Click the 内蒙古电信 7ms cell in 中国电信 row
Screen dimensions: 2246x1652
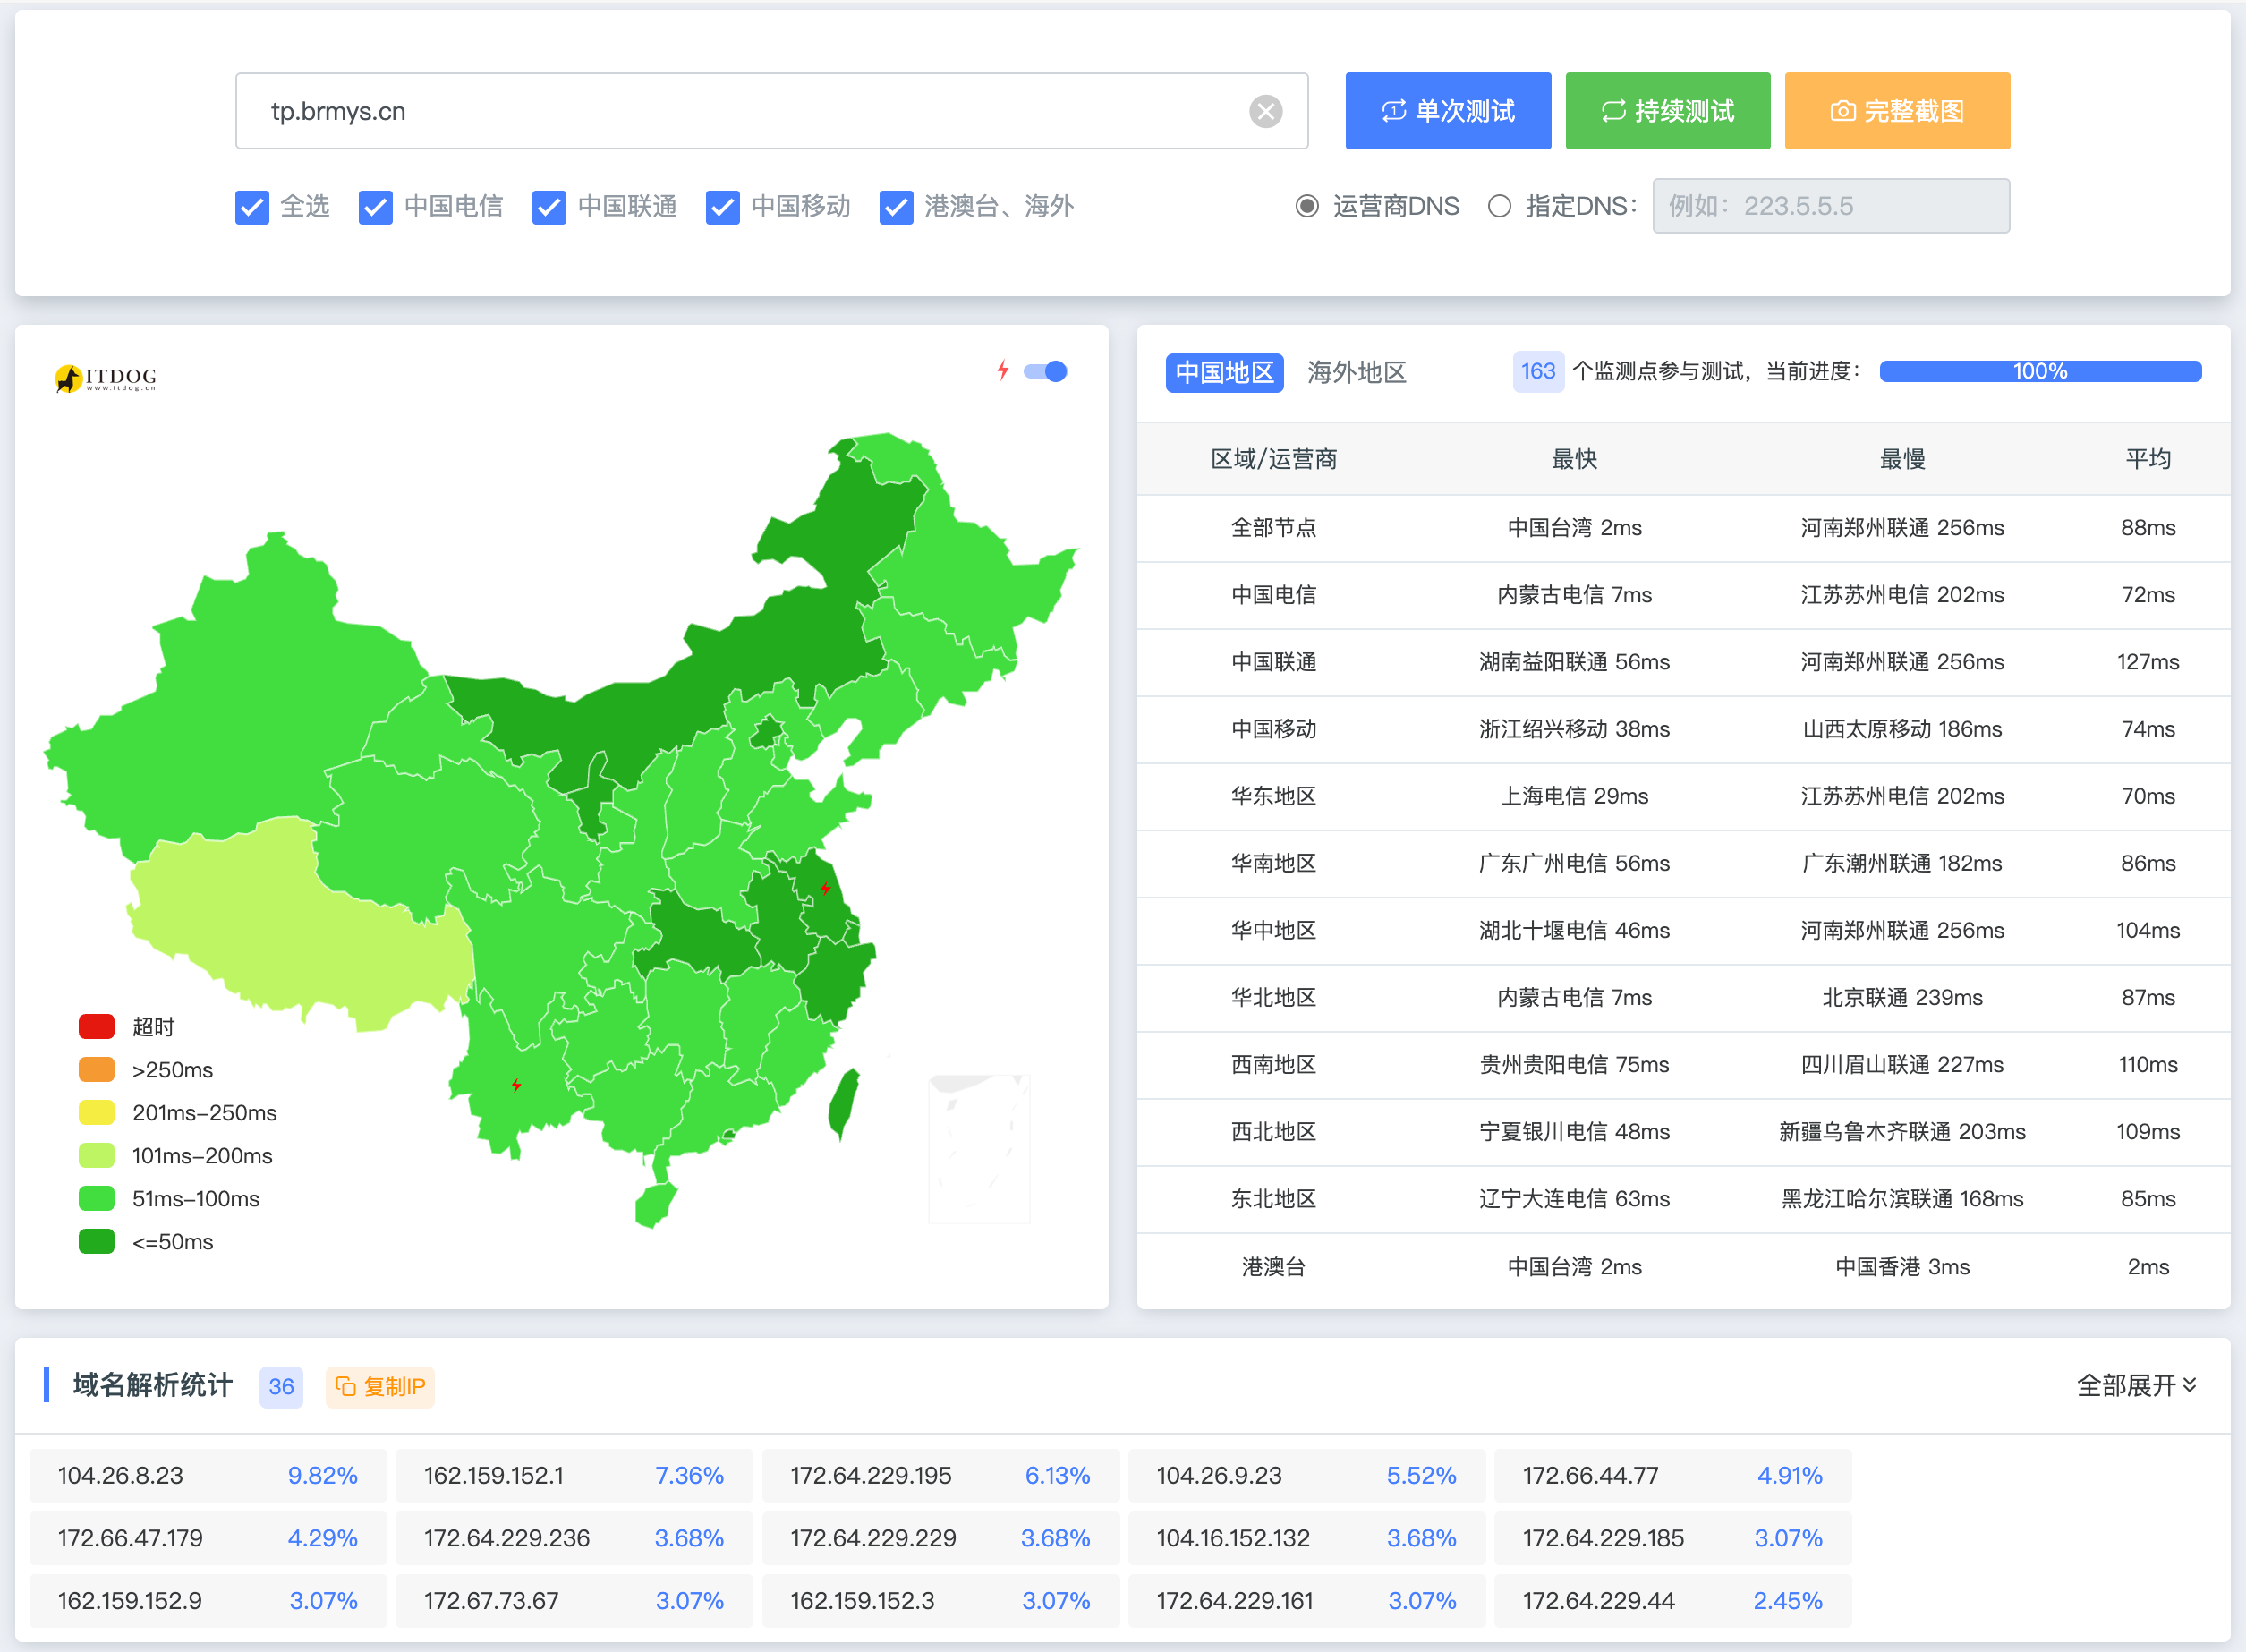(1574, 595)
